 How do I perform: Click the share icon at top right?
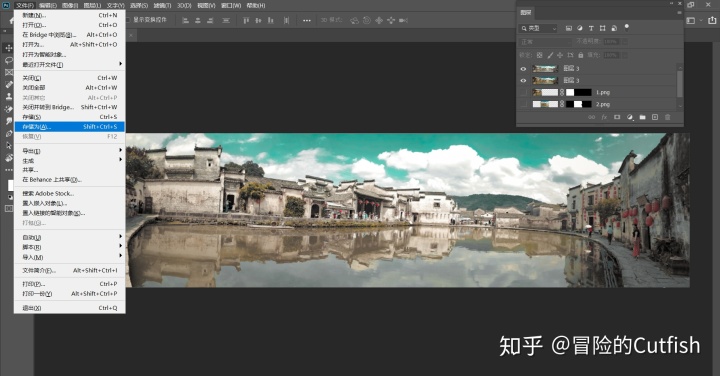pyautogui.click(x=712, y=20)
